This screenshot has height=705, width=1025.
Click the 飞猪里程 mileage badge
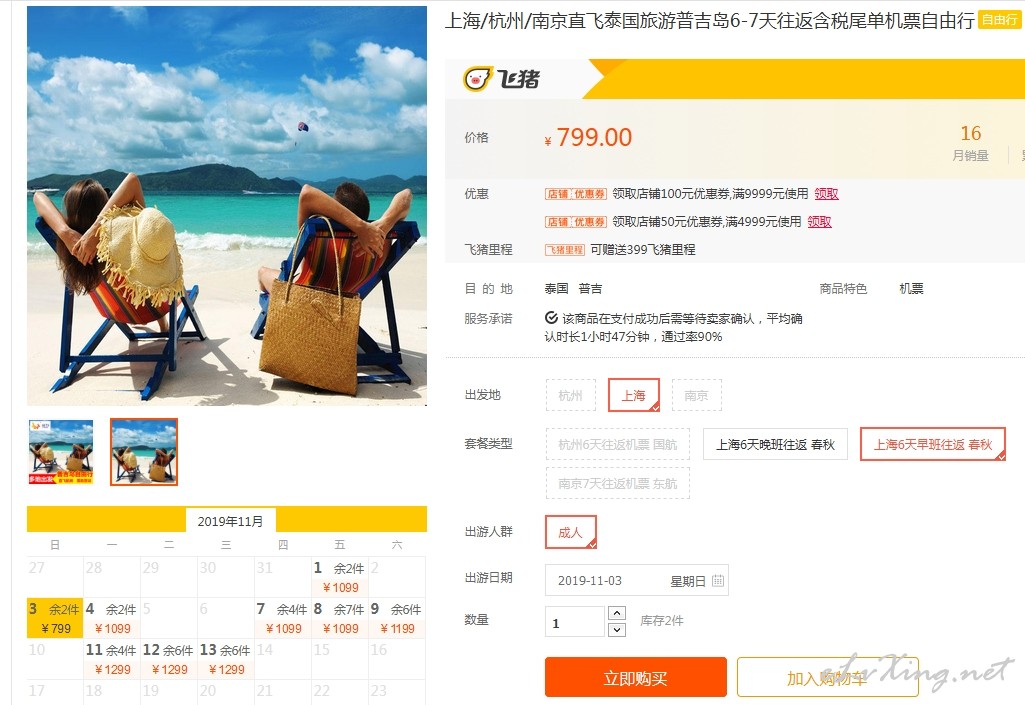[x=565, y=250]
